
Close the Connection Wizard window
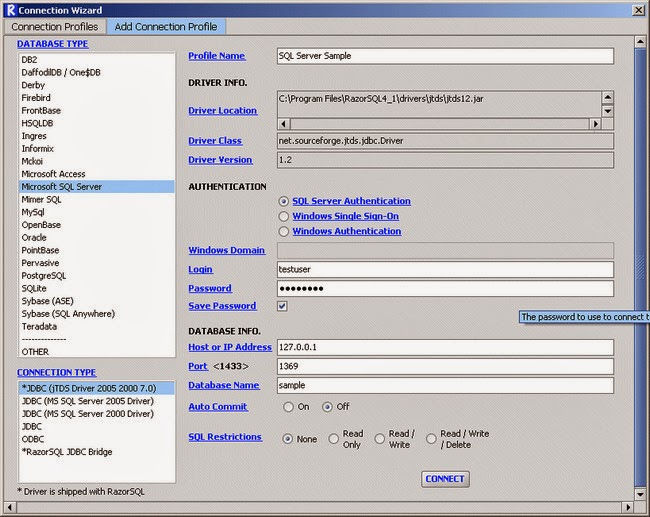click(638, 10)
